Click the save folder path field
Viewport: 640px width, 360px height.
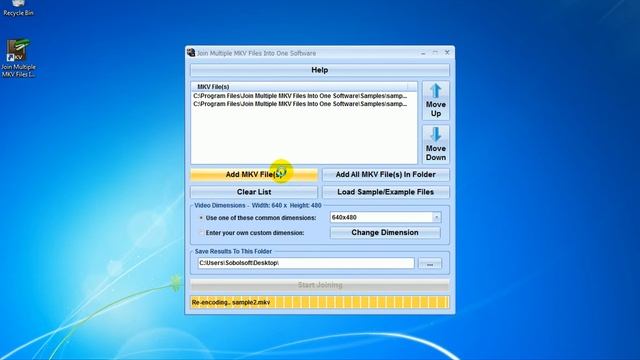[306, 263]
